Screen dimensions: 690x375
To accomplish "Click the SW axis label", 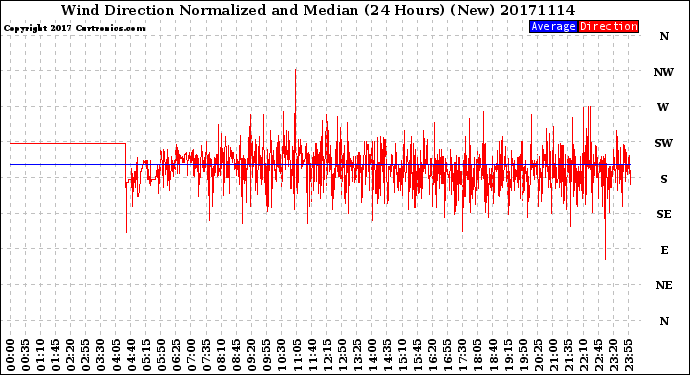I will pos(664,143).
